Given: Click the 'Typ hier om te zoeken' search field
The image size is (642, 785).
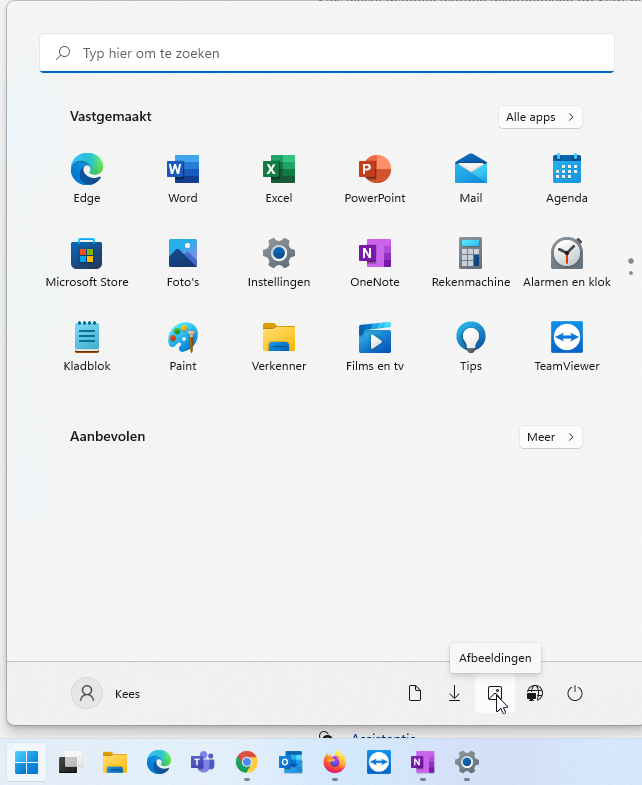Looking at the screenshot, I should [x=327, y=53].
